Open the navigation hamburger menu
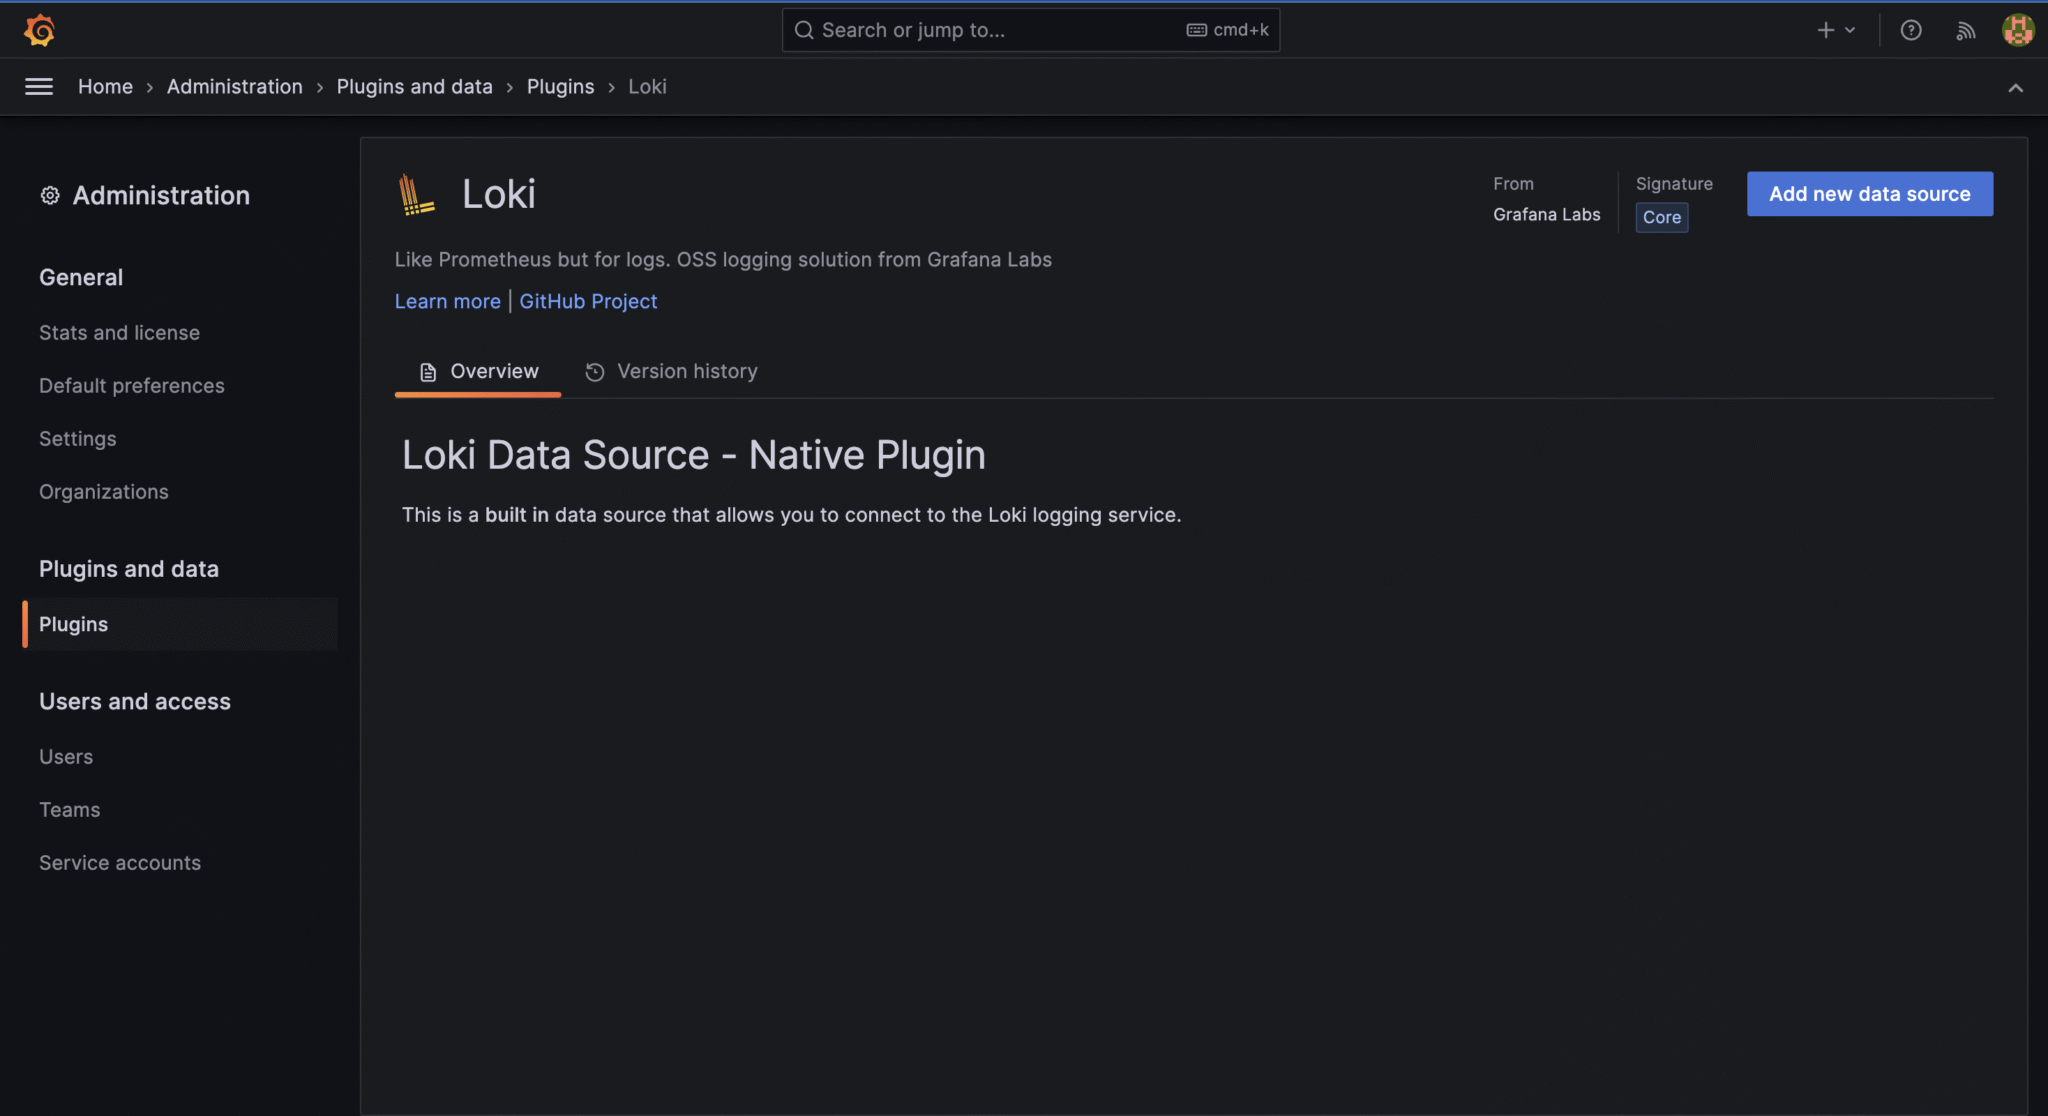 point(39,87)
